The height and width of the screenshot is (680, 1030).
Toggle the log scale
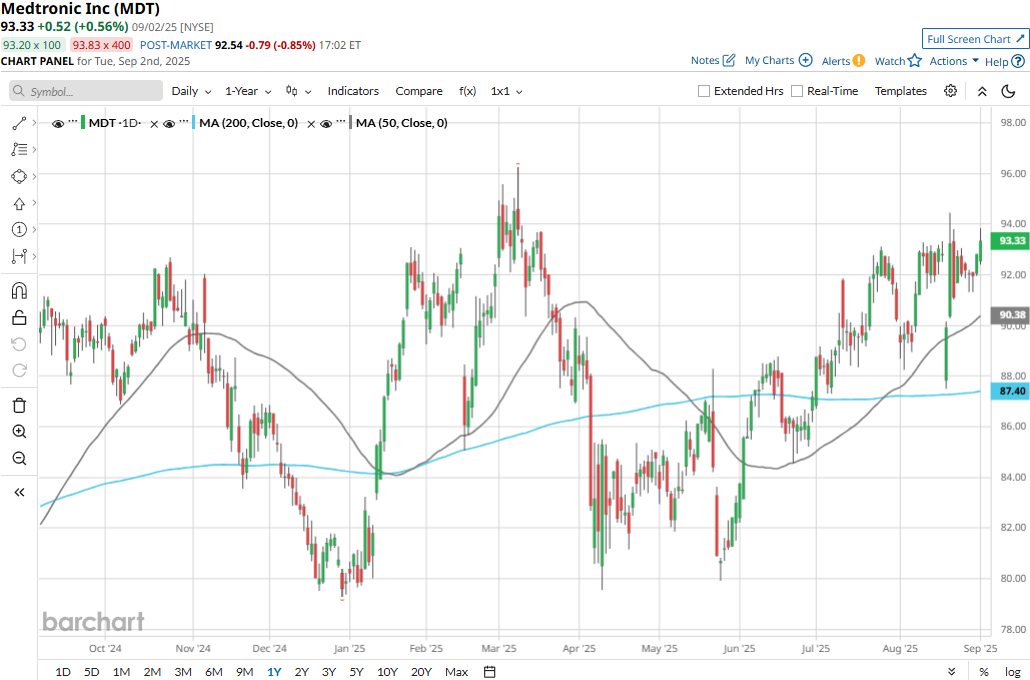1012,671
